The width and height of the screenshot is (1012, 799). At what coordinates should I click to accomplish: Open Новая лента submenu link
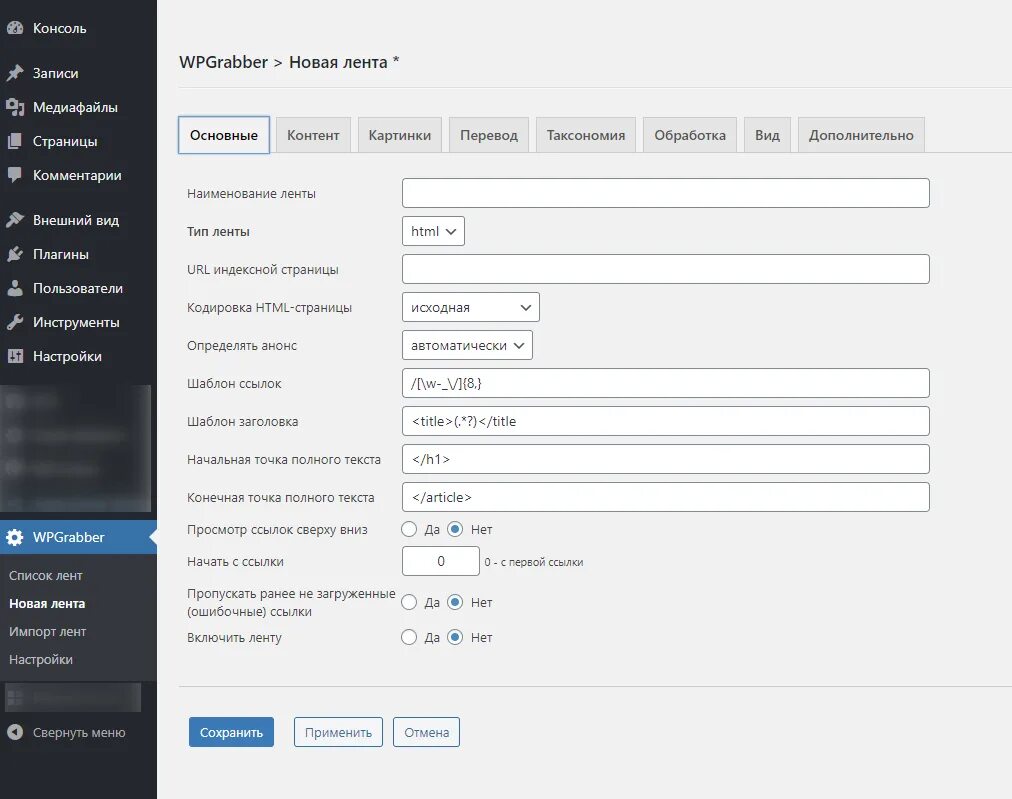coord(47,603)
